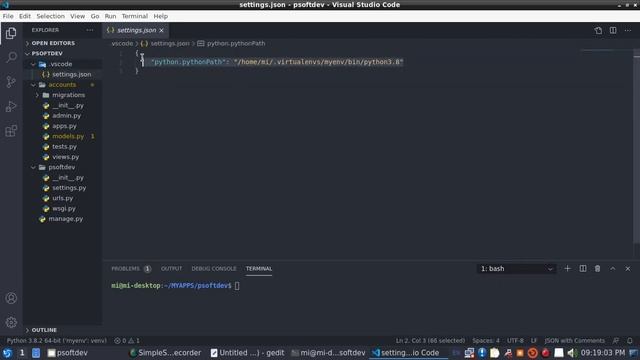This screenshot has height=360, width=640.
Task: Open the Accounts menu icon
Action: coord(11,298)
